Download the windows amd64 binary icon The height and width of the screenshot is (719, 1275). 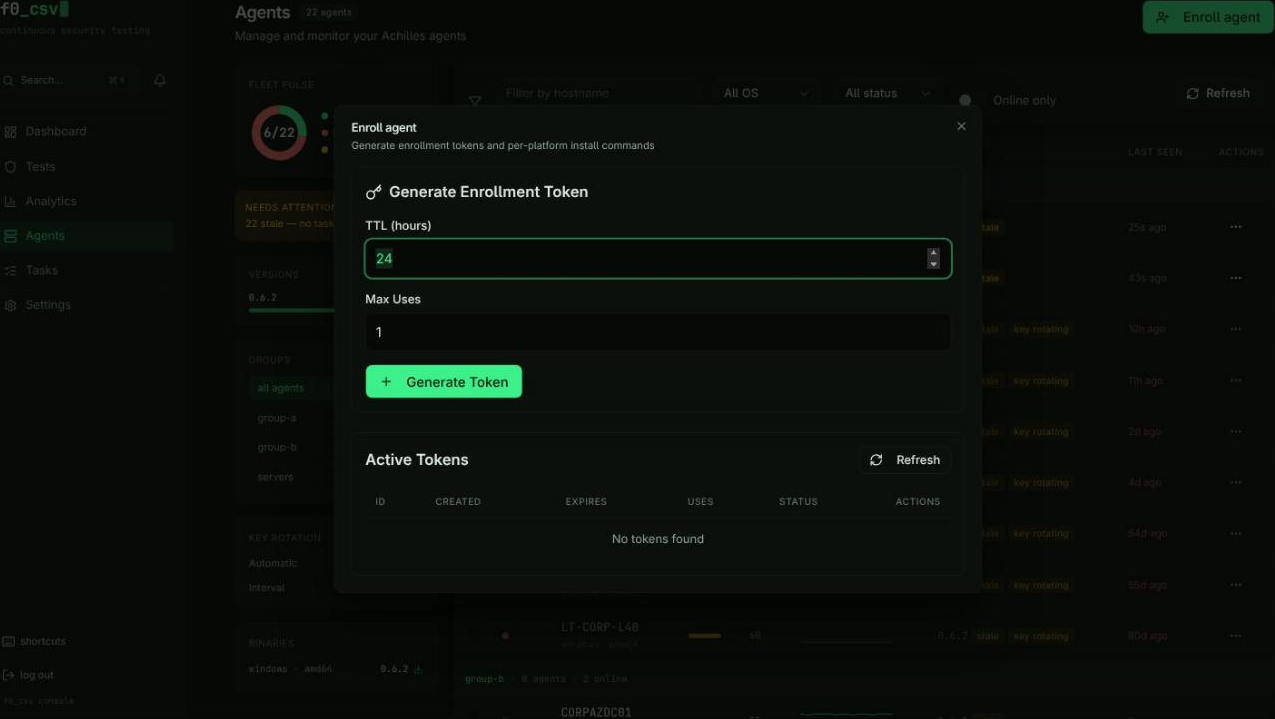(x=419, y=669)
